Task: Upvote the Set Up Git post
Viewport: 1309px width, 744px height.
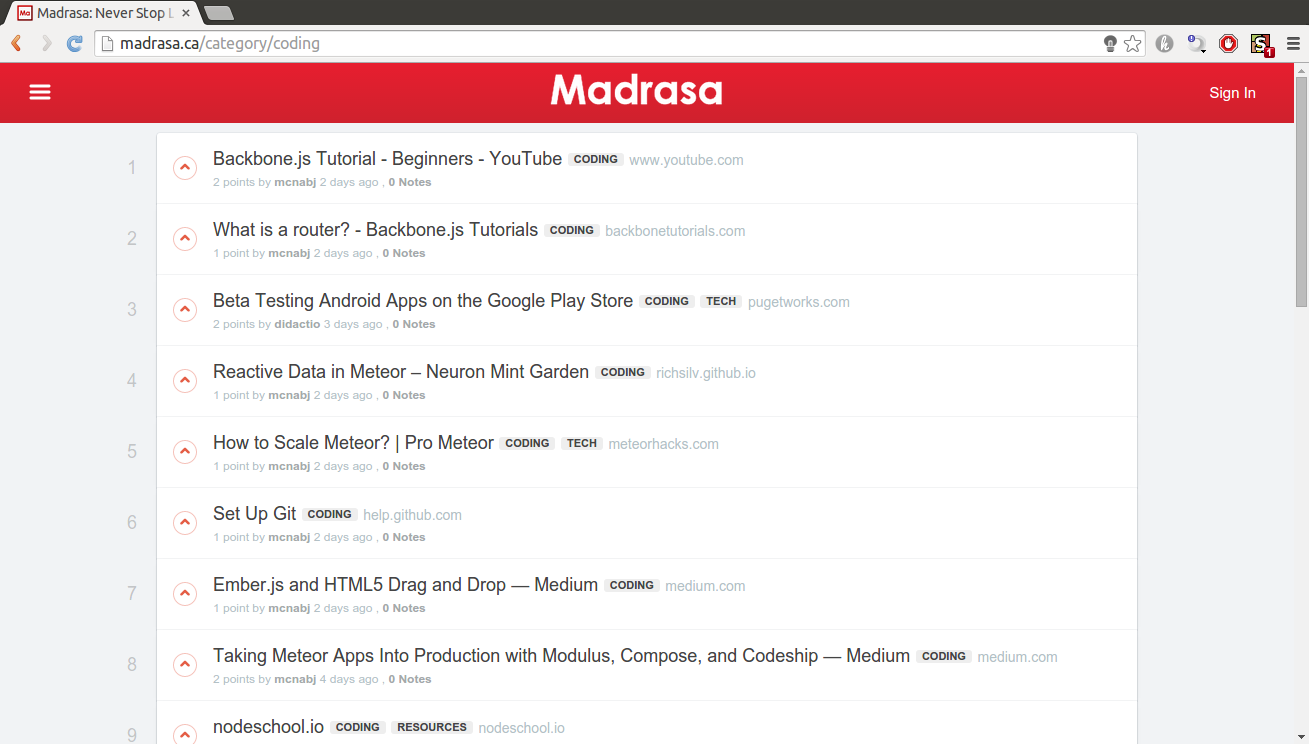Action: (185, 523)
